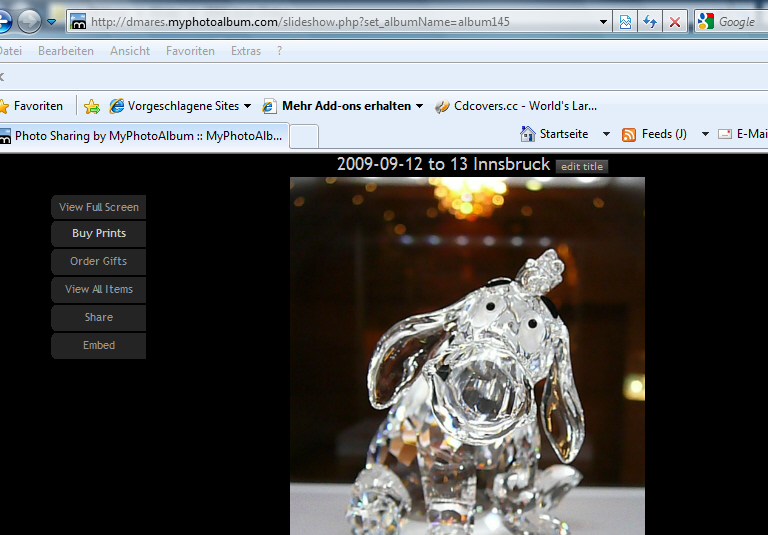Click the E-Mail envelope icon
This screenshot has width=768, height=535.
[x=725, y=134]
